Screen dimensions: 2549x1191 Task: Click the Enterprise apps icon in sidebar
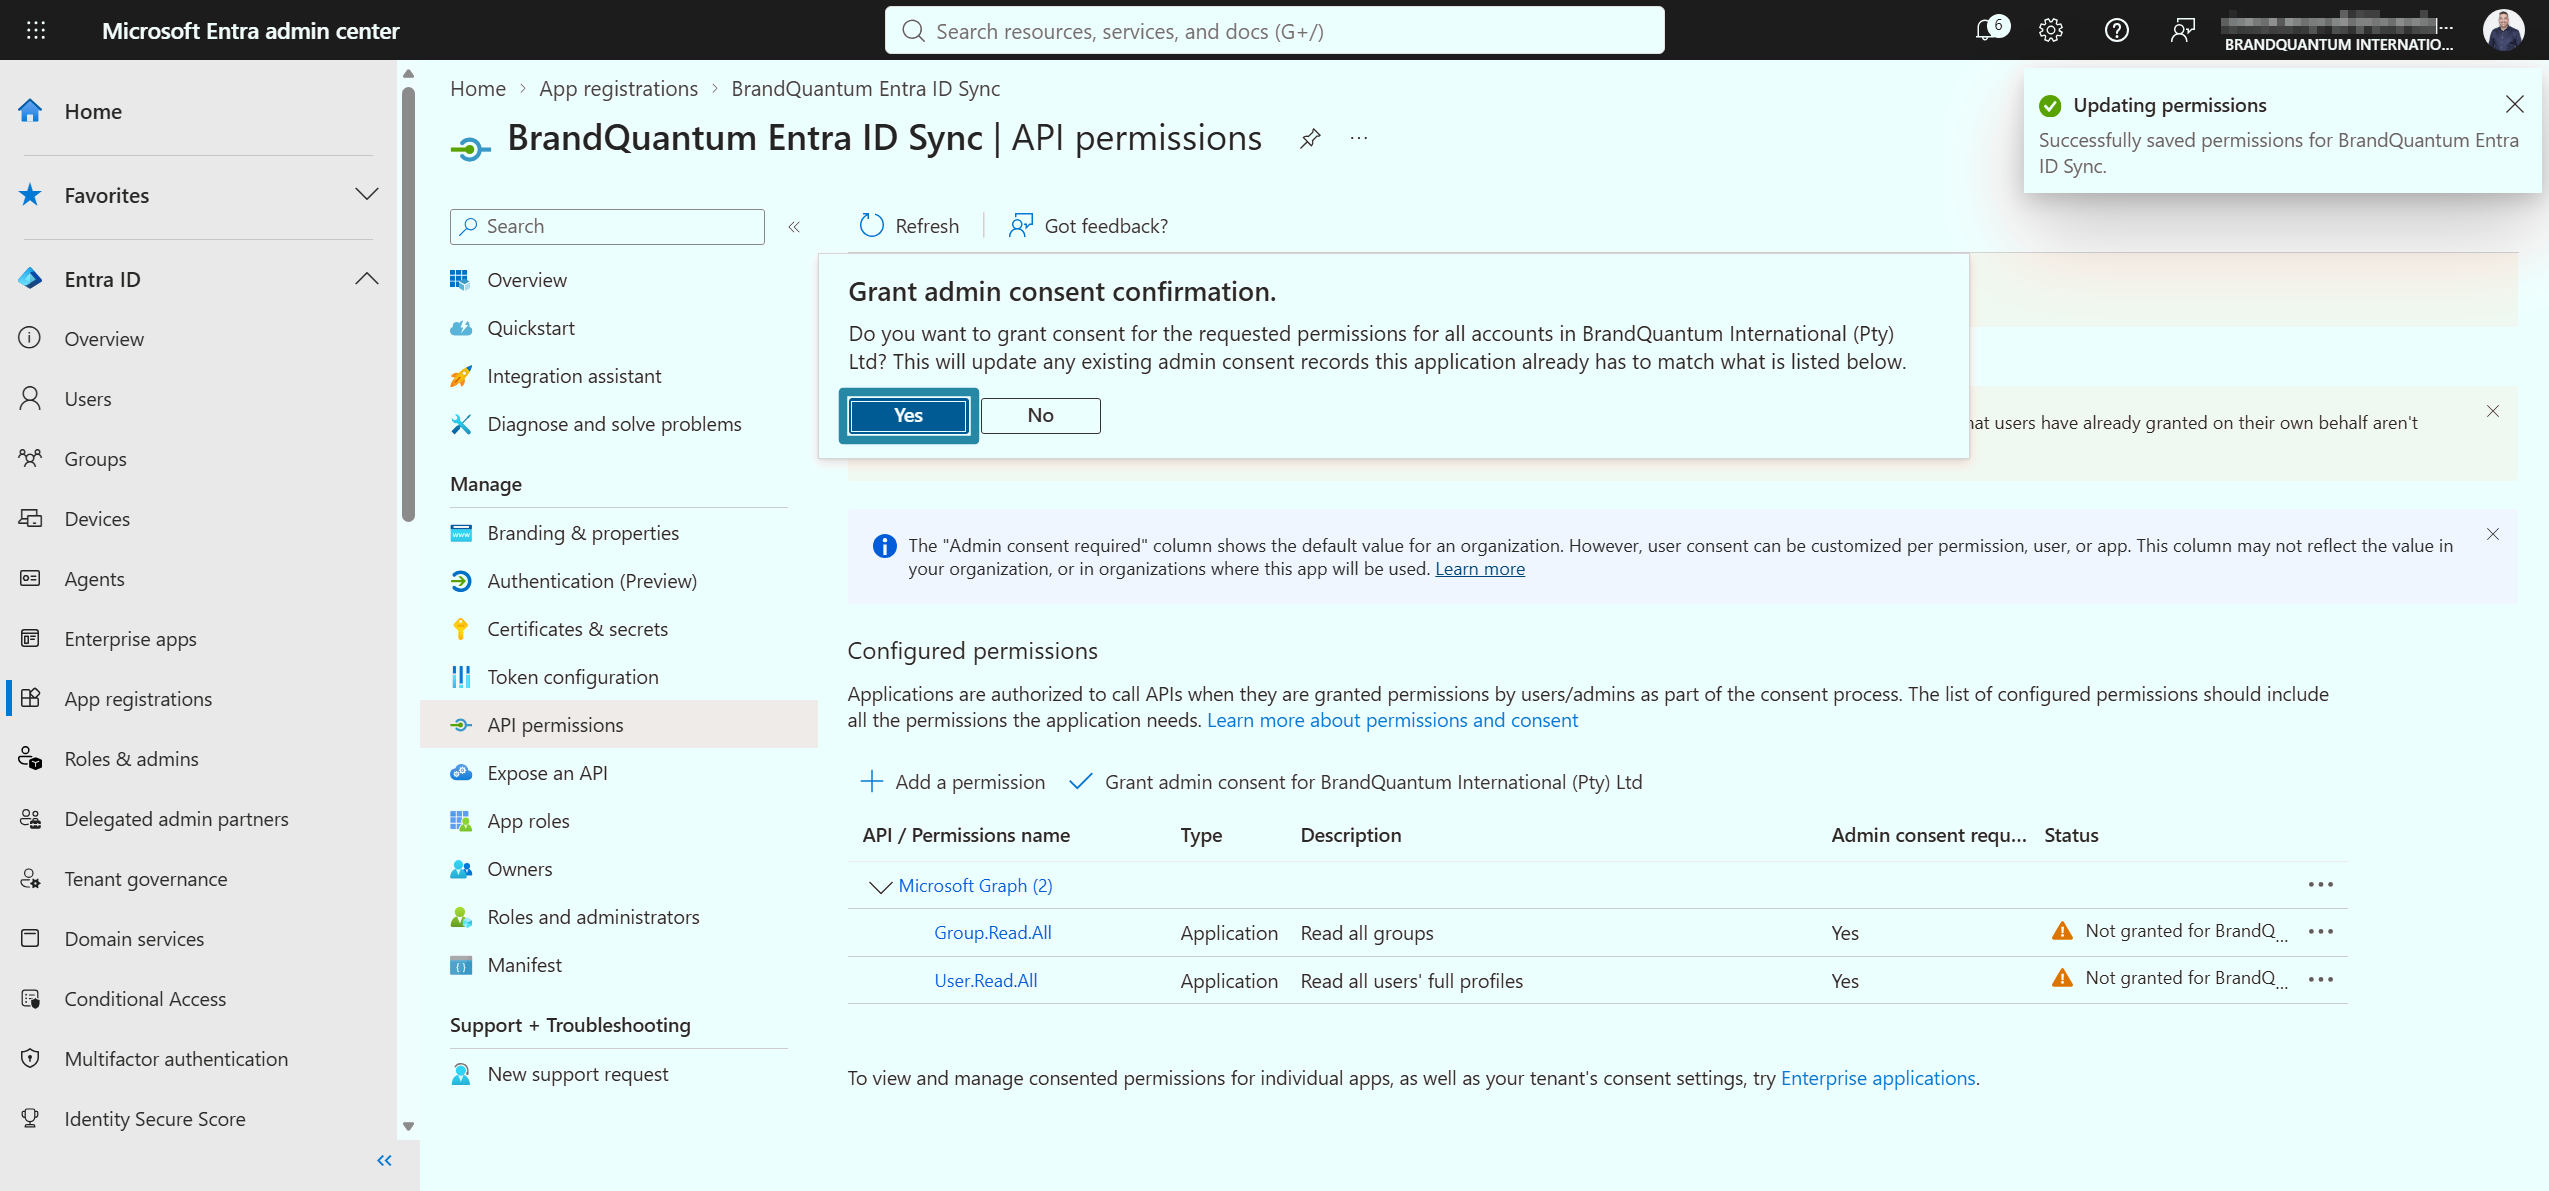(x=30, y=638)
